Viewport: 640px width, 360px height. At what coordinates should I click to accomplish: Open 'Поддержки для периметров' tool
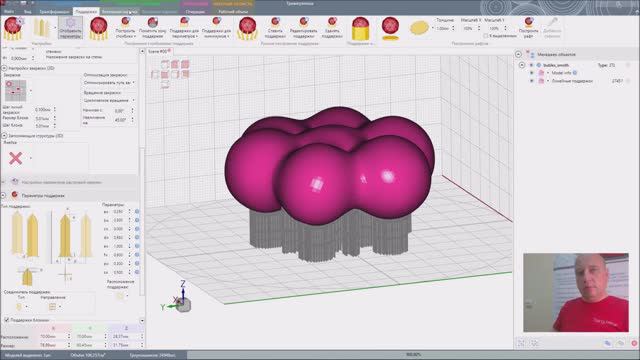[x=184, y=28]
